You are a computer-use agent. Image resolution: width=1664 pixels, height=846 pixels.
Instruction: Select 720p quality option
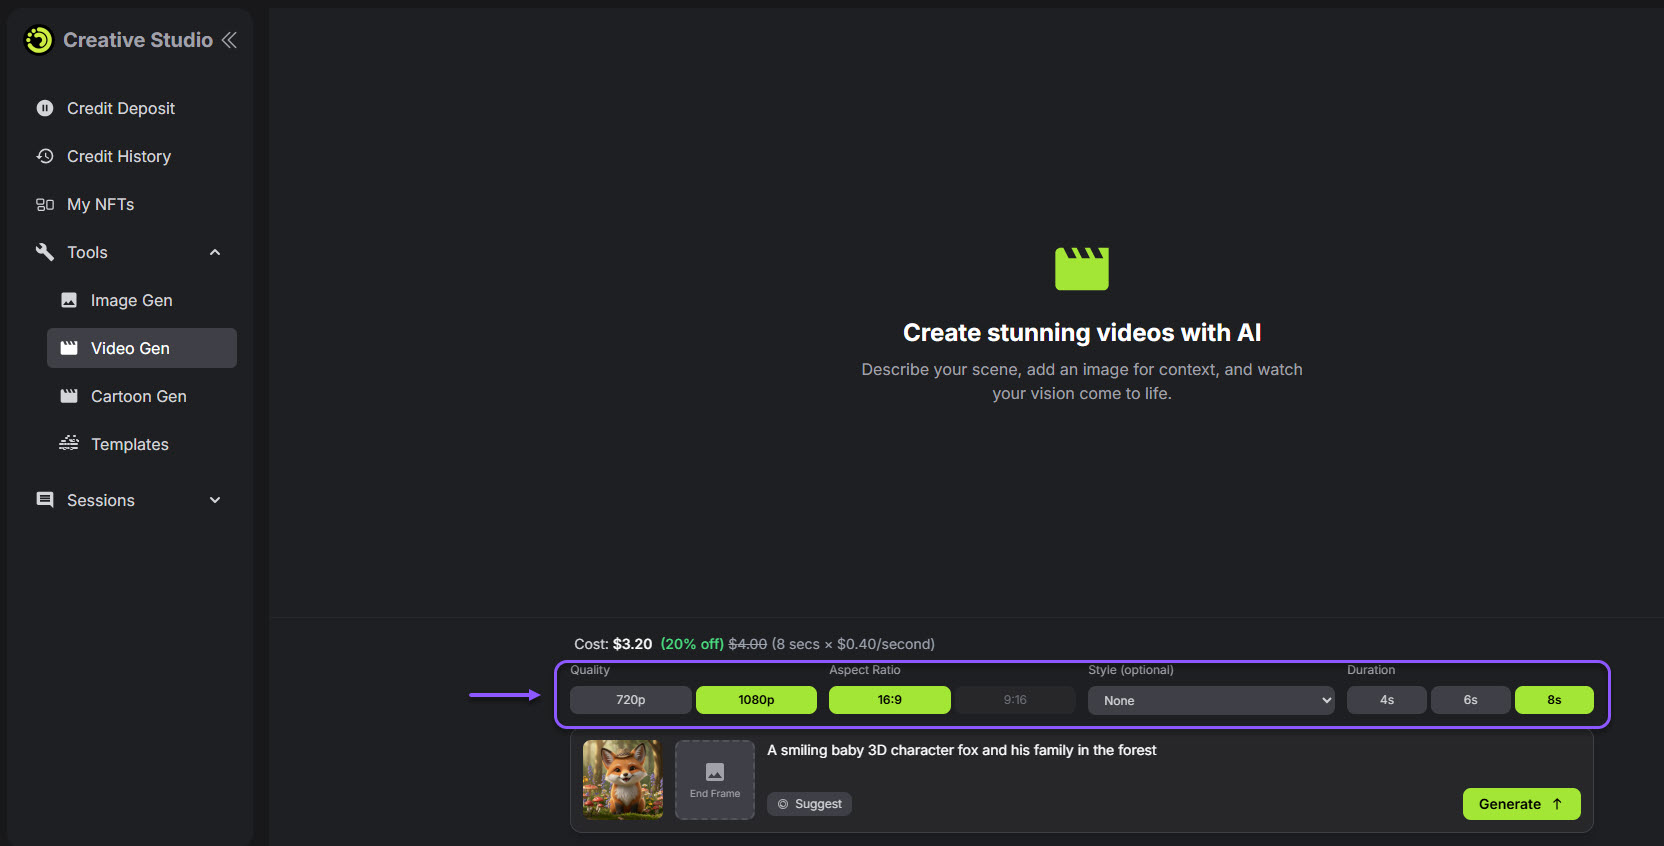coord(630,700)
